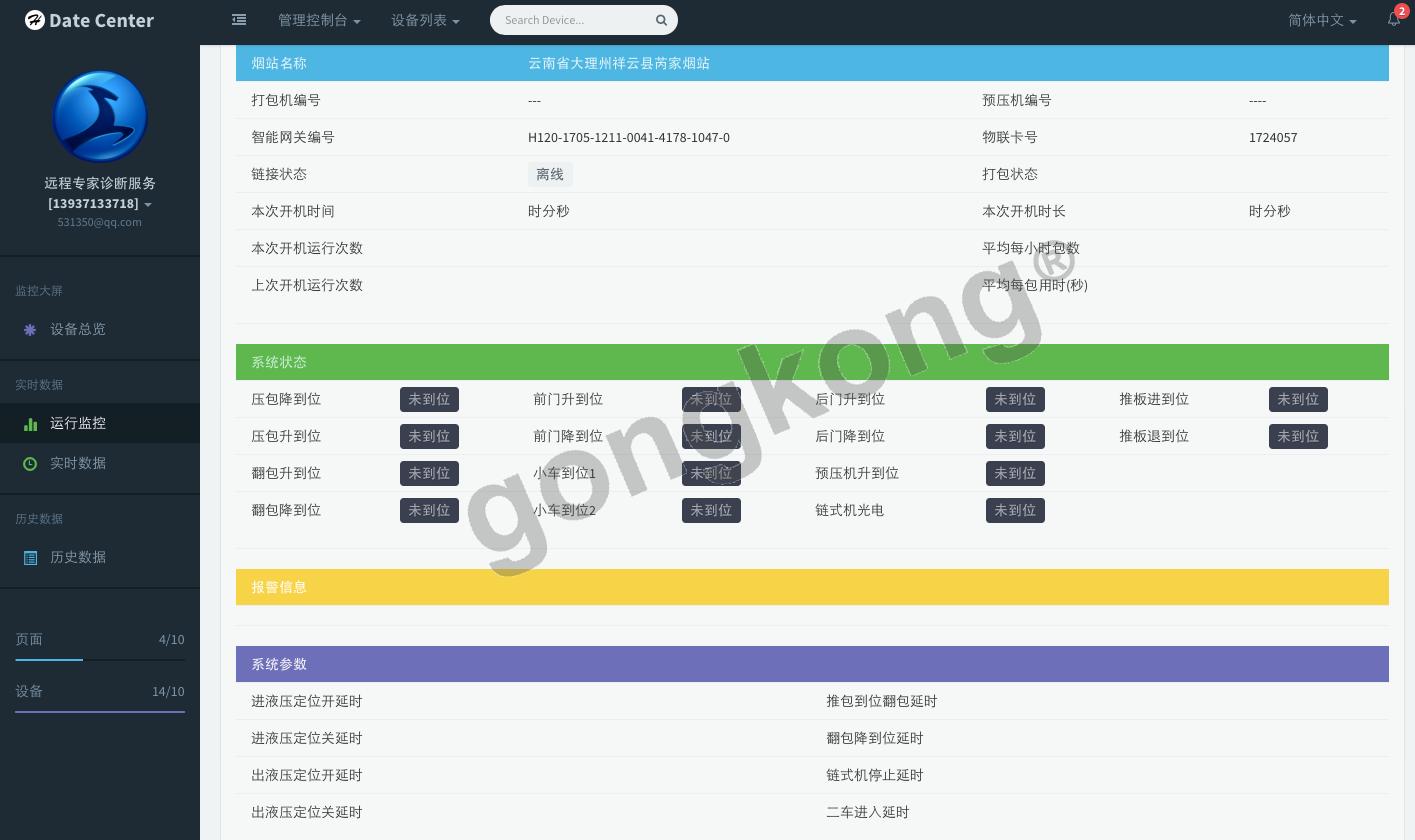Click 未到位 badge for 后门升到位
The width and height of the screenshot is (1415, 840).
(x=1015, y=399)
